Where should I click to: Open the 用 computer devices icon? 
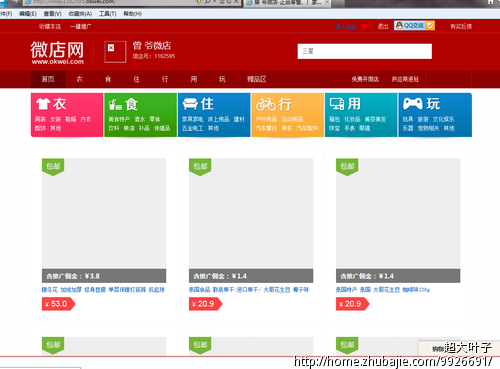click(337, 104)
